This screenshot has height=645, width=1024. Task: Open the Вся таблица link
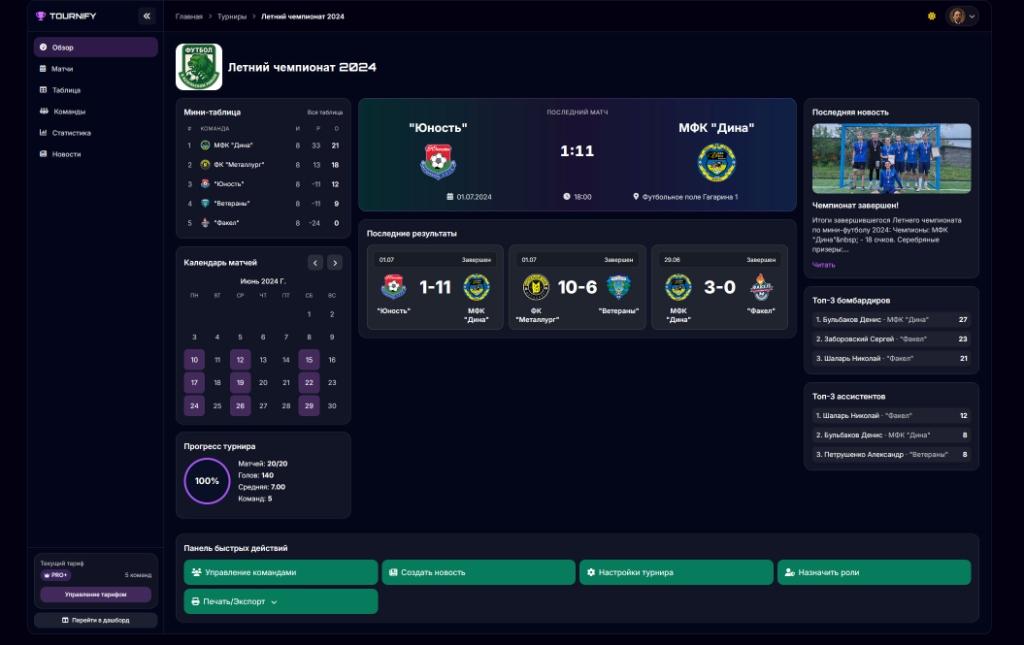click(x=325, y=112)
